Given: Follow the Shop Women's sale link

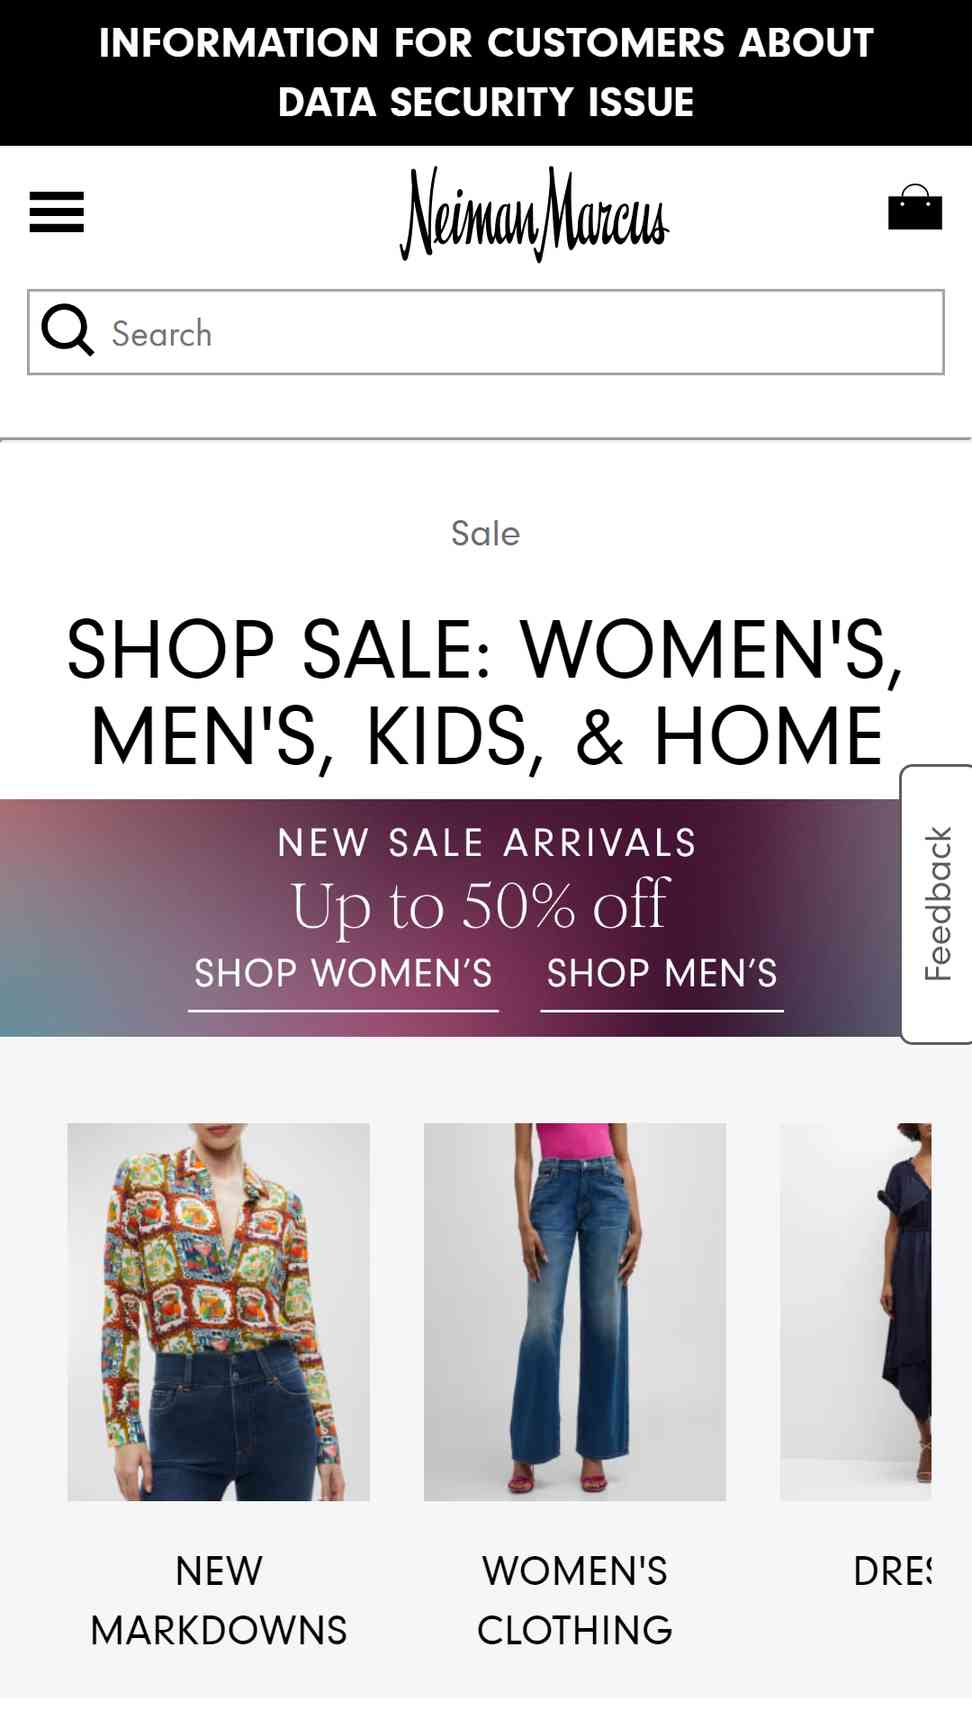Looking at the screenshot, I should tap(343, 974).
